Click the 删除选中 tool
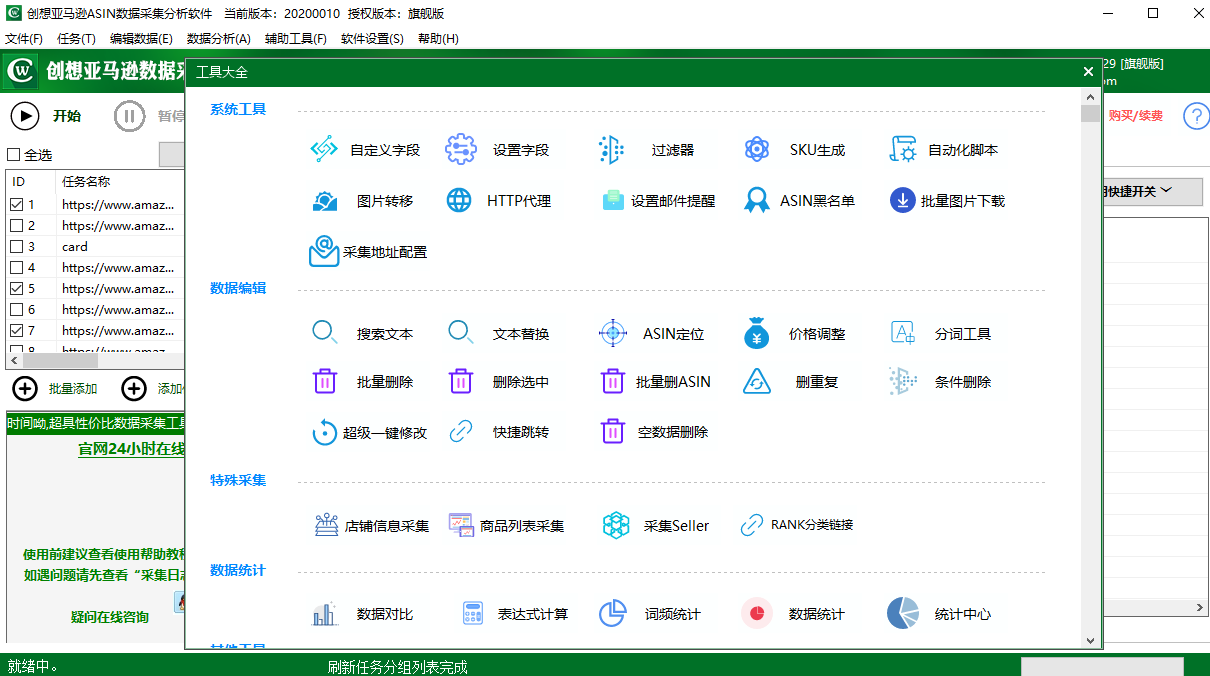Image resolution: width=1210 pixels, height=676 pixels. coord(498,382)
